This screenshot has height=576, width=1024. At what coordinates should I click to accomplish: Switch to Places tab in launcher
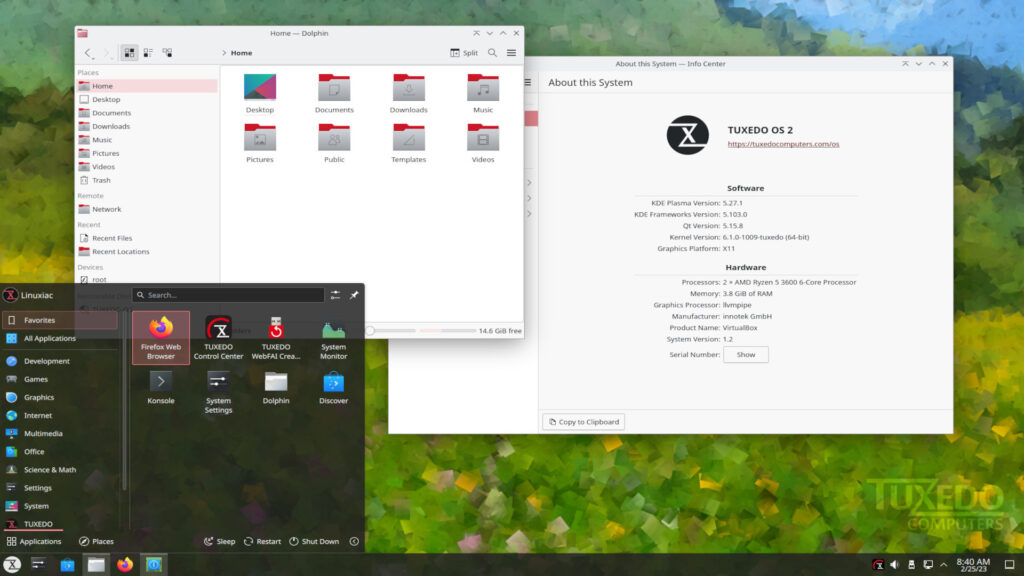[x=96, y=541]
